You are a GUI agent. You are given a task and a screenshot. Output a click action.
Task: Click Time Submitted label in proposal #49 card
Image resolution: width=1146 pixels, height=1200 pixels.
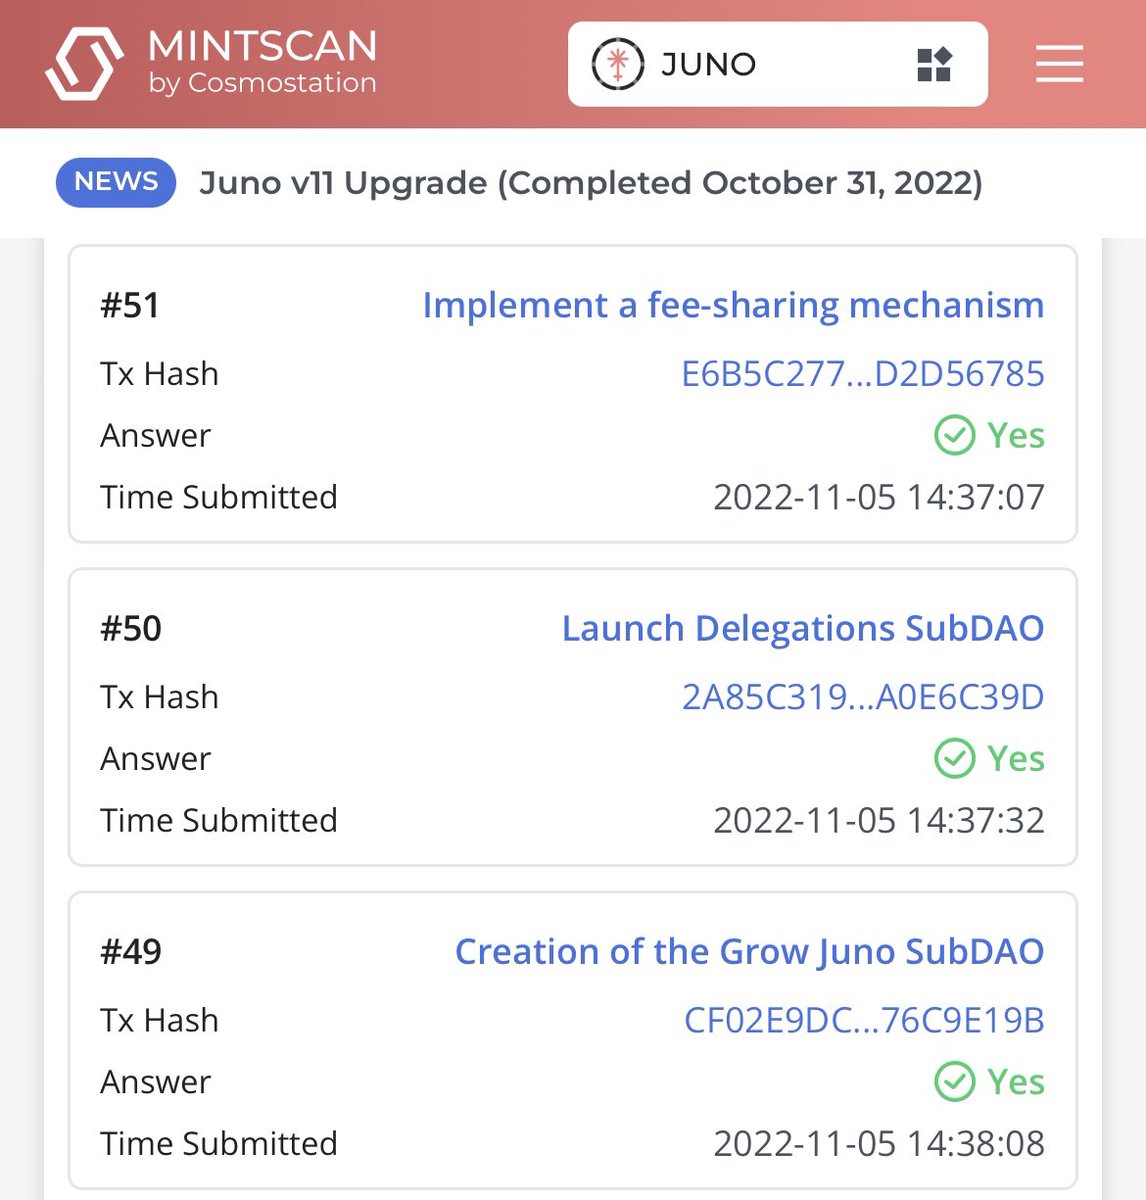(219, 1143)
